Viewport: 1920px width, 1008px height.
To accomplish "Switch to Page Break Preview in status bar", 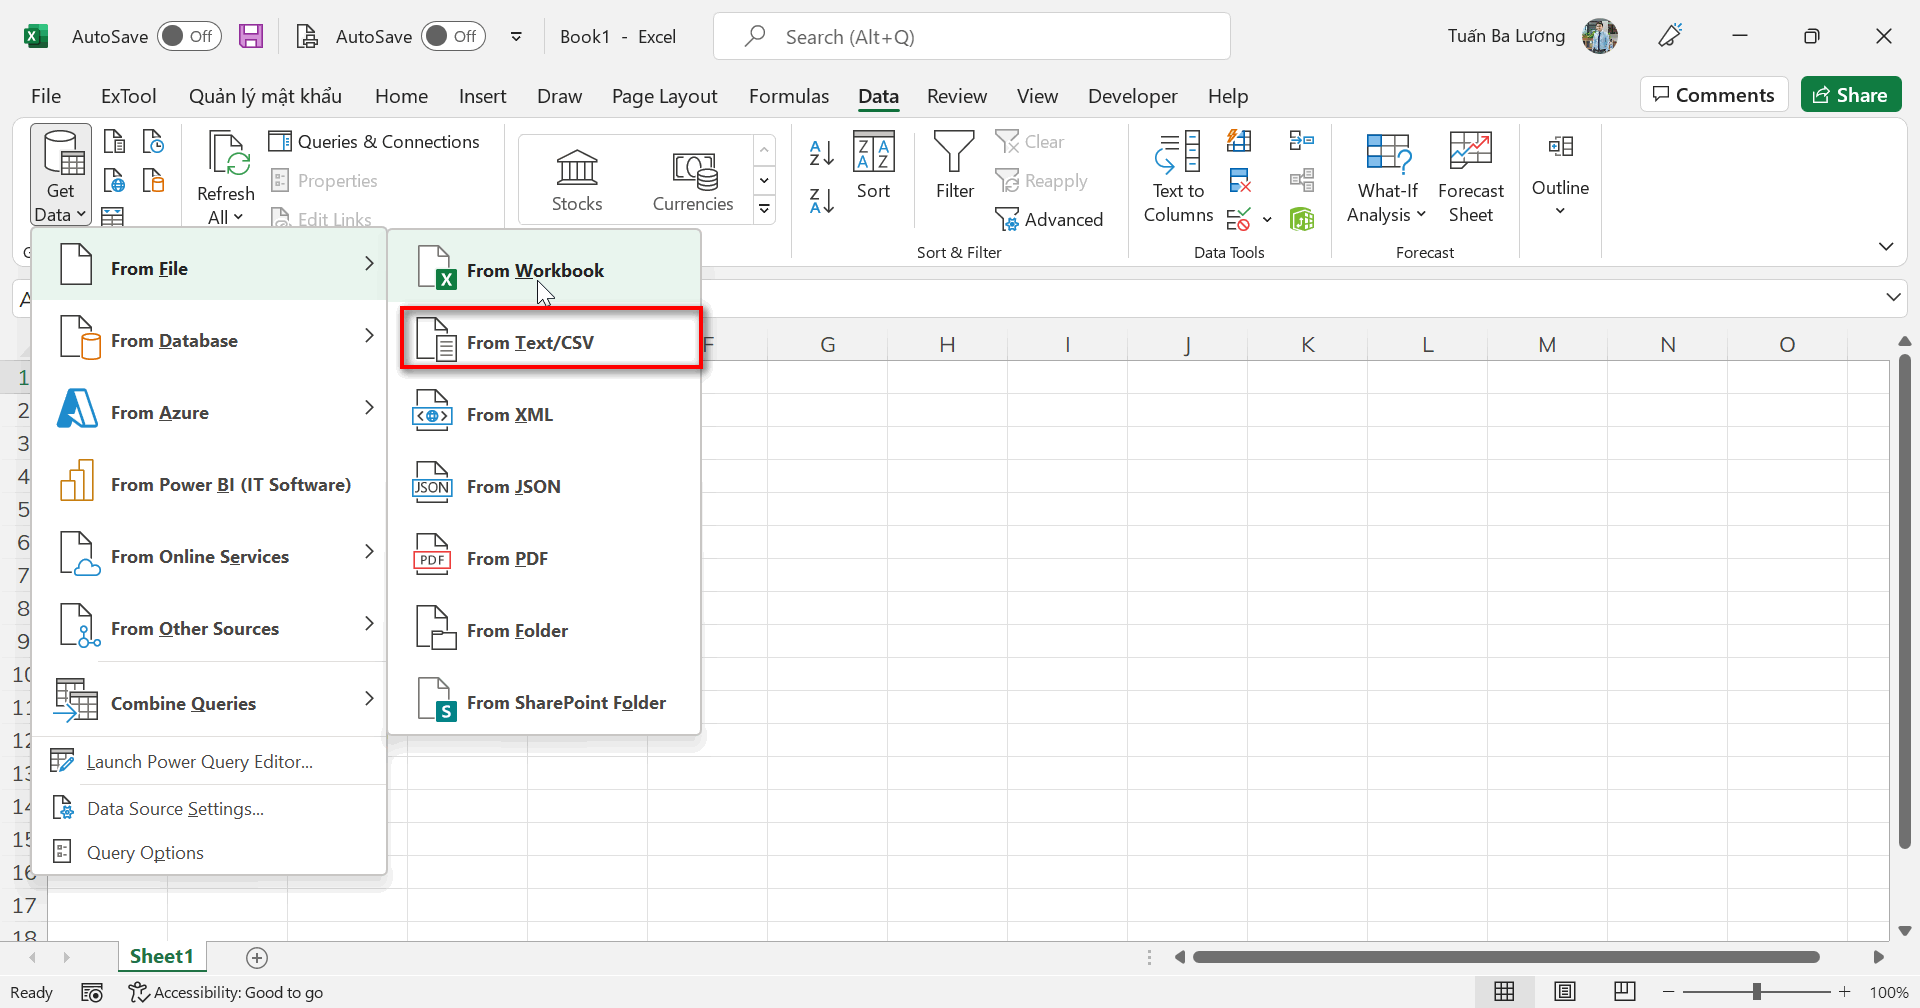I will 1625,992.
